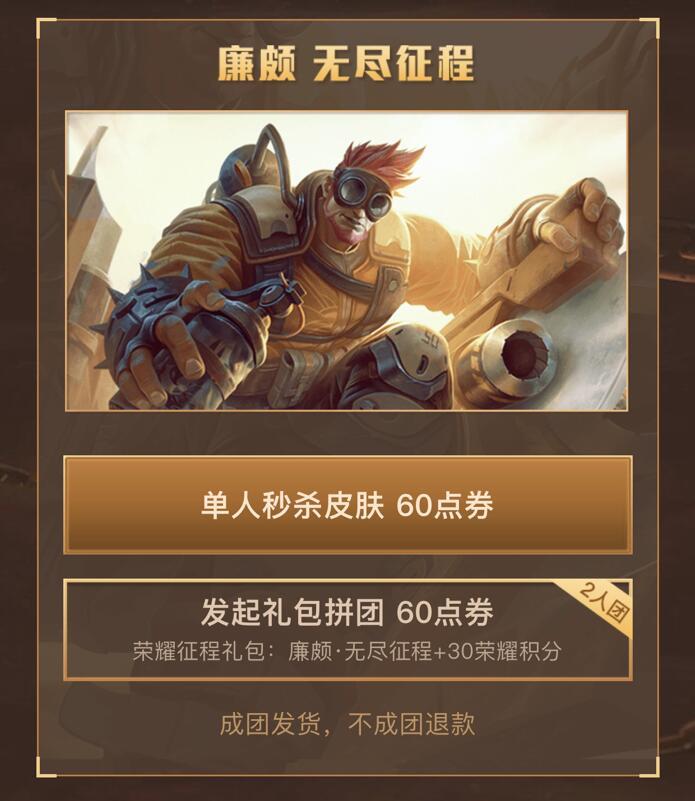Start the 发起礼包拼团 group purchase
The image size is (695, 801).
click(348, 629)
